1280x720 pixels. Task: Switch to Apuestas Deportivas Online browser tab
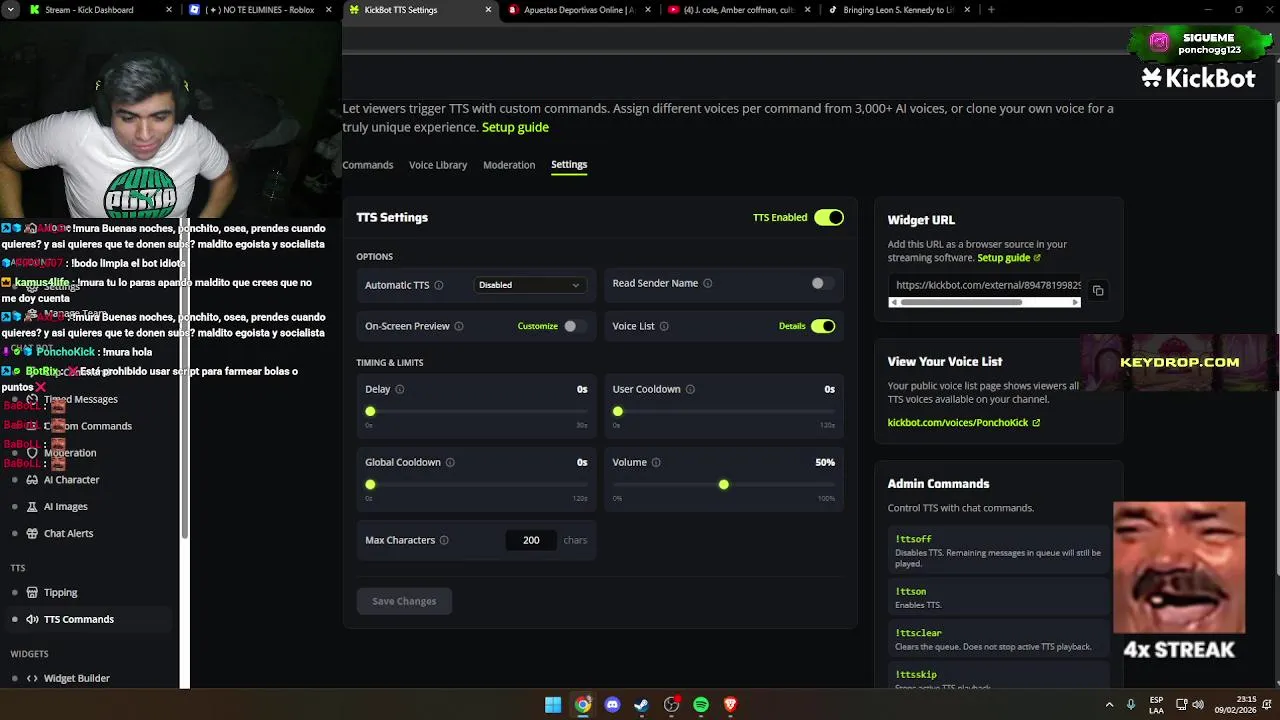(x=578, y=10)
